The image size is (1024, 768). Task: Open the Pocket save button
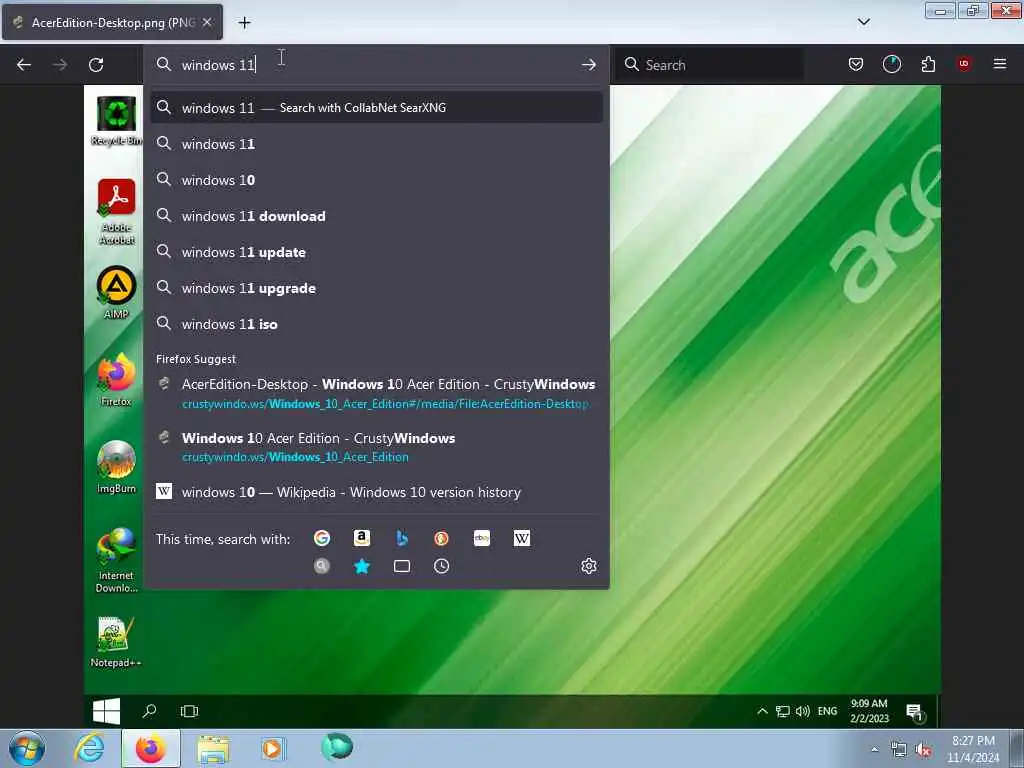point(856,64)
